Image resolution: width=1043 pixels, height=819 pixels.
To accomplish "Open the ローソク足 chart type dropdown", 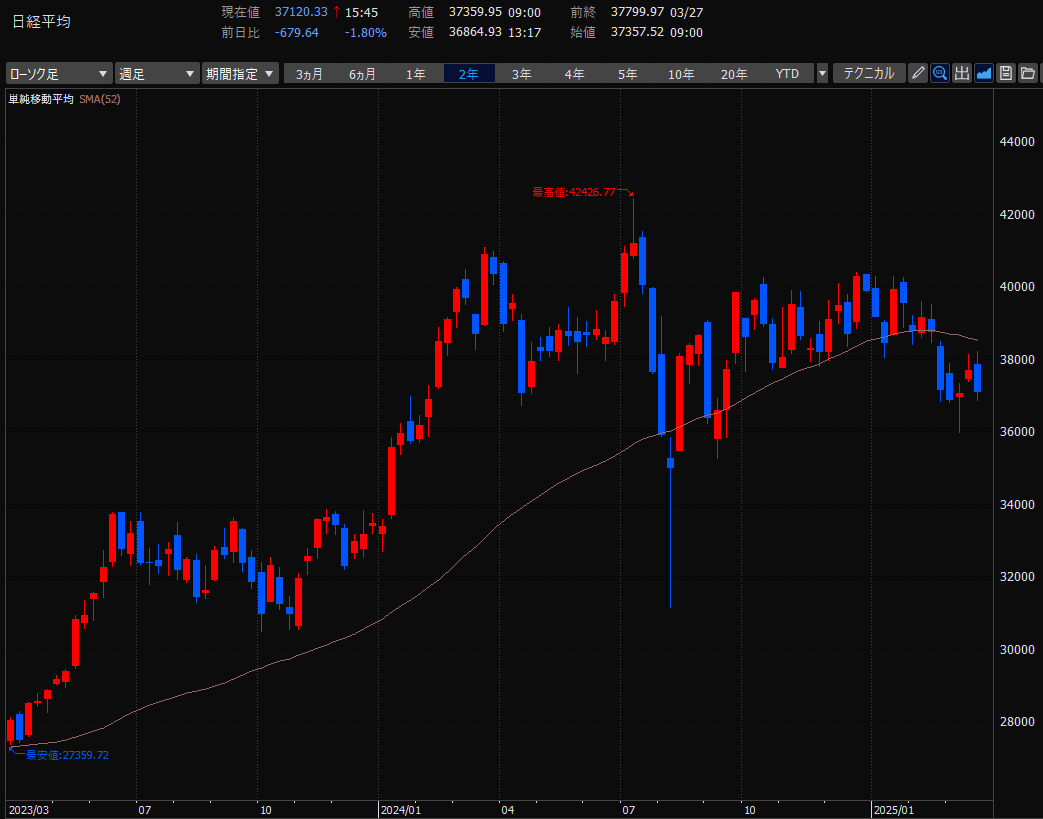I will click(x=59, y=73).
